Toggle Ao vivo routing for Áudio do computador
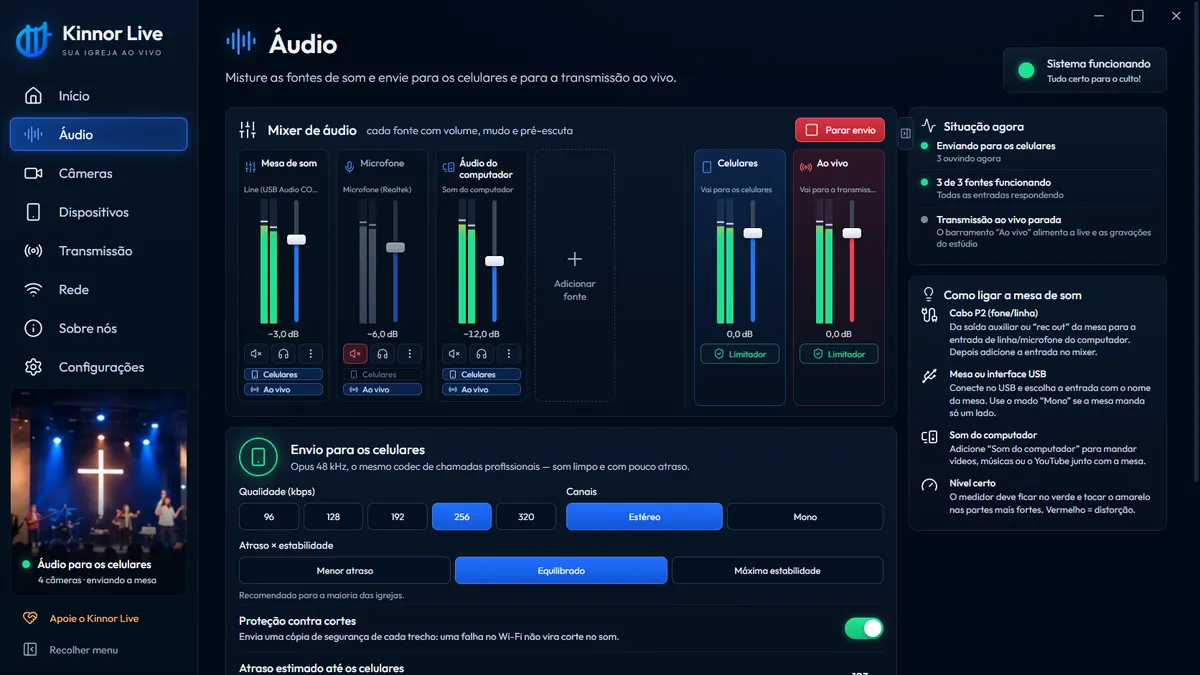Image resolution: width=1200 pixels, height=675 pixels. pos(481,389)
